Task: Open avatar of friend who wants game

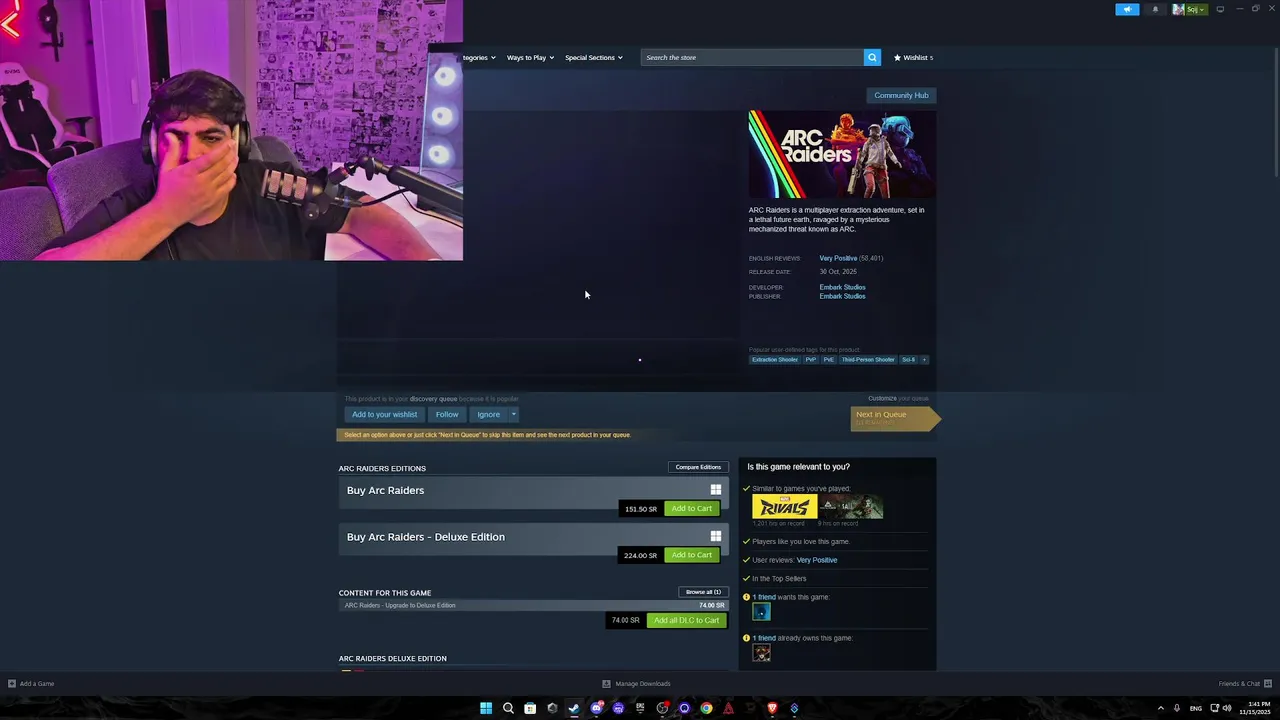Action: tap(762, 612)
